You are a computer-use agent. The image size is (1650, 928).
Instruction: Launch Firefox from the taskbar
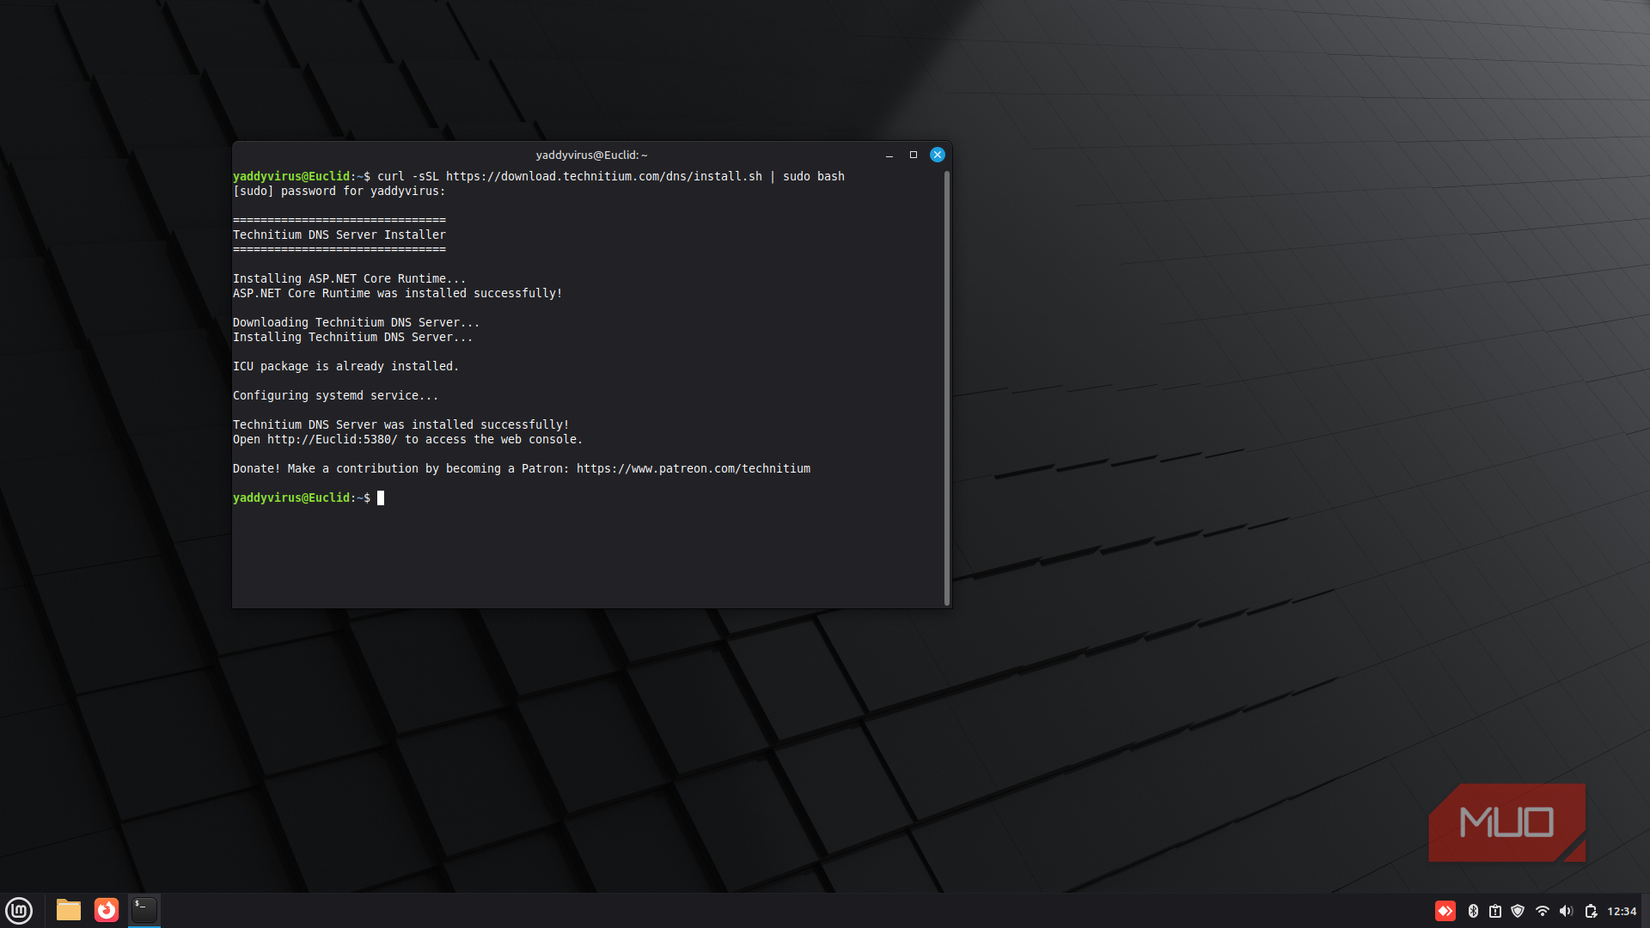click(x=106, y=911)
